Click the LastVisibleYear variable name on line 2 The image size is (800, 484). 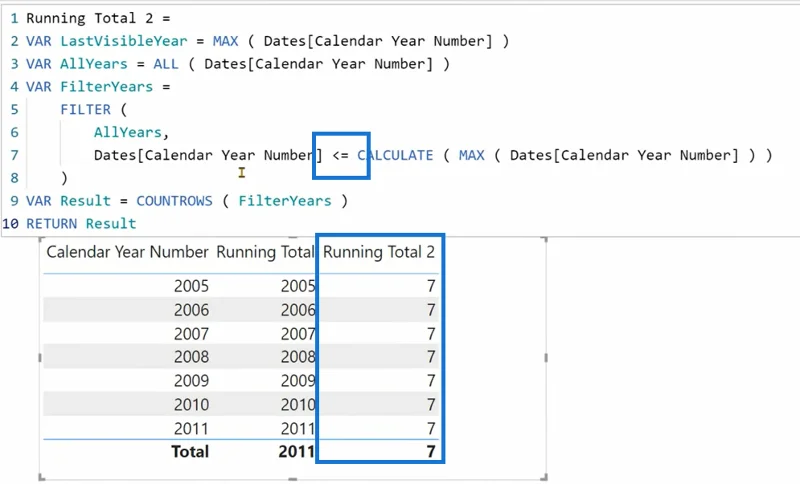tap(123, 41)
